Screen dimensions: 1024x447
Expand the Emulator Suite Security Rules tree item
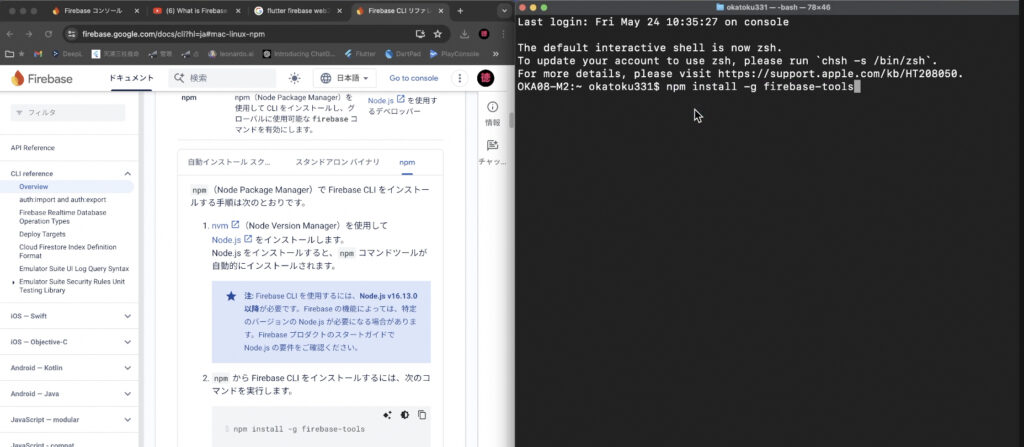13,282
